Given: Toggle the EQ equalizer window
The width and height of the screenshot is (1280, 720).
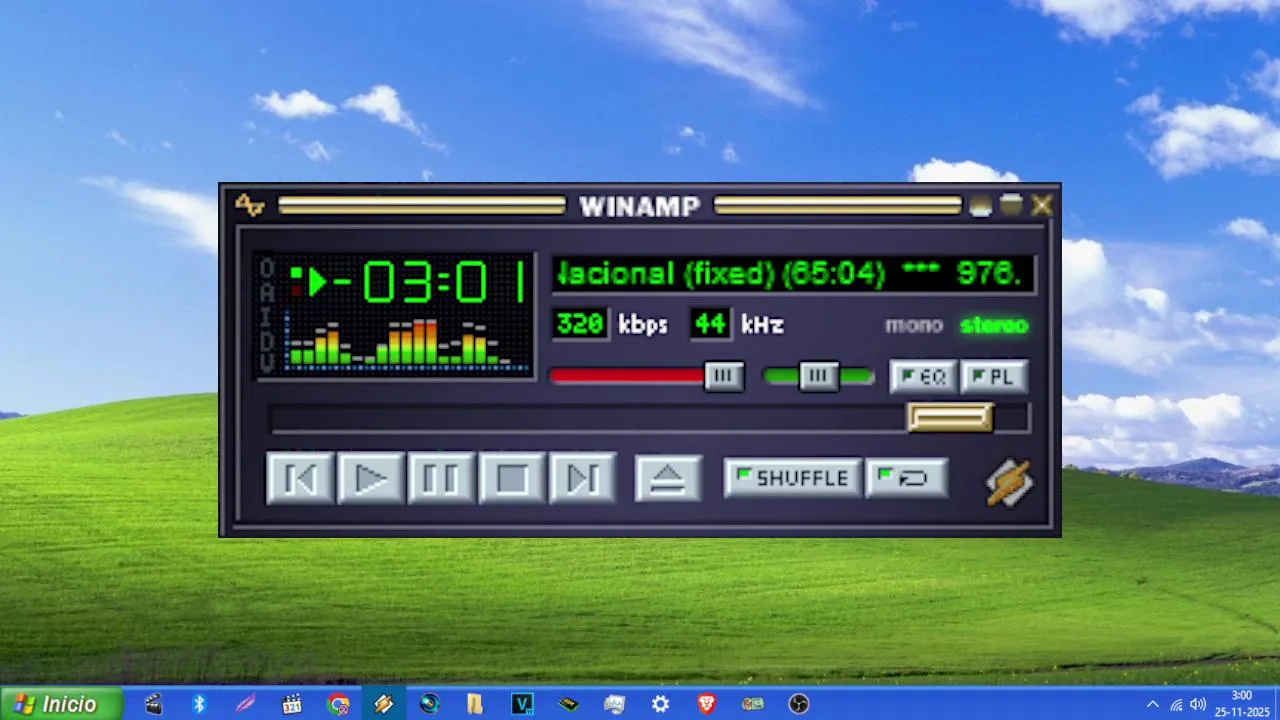Looking at the screenshot, I should (923, 377).
